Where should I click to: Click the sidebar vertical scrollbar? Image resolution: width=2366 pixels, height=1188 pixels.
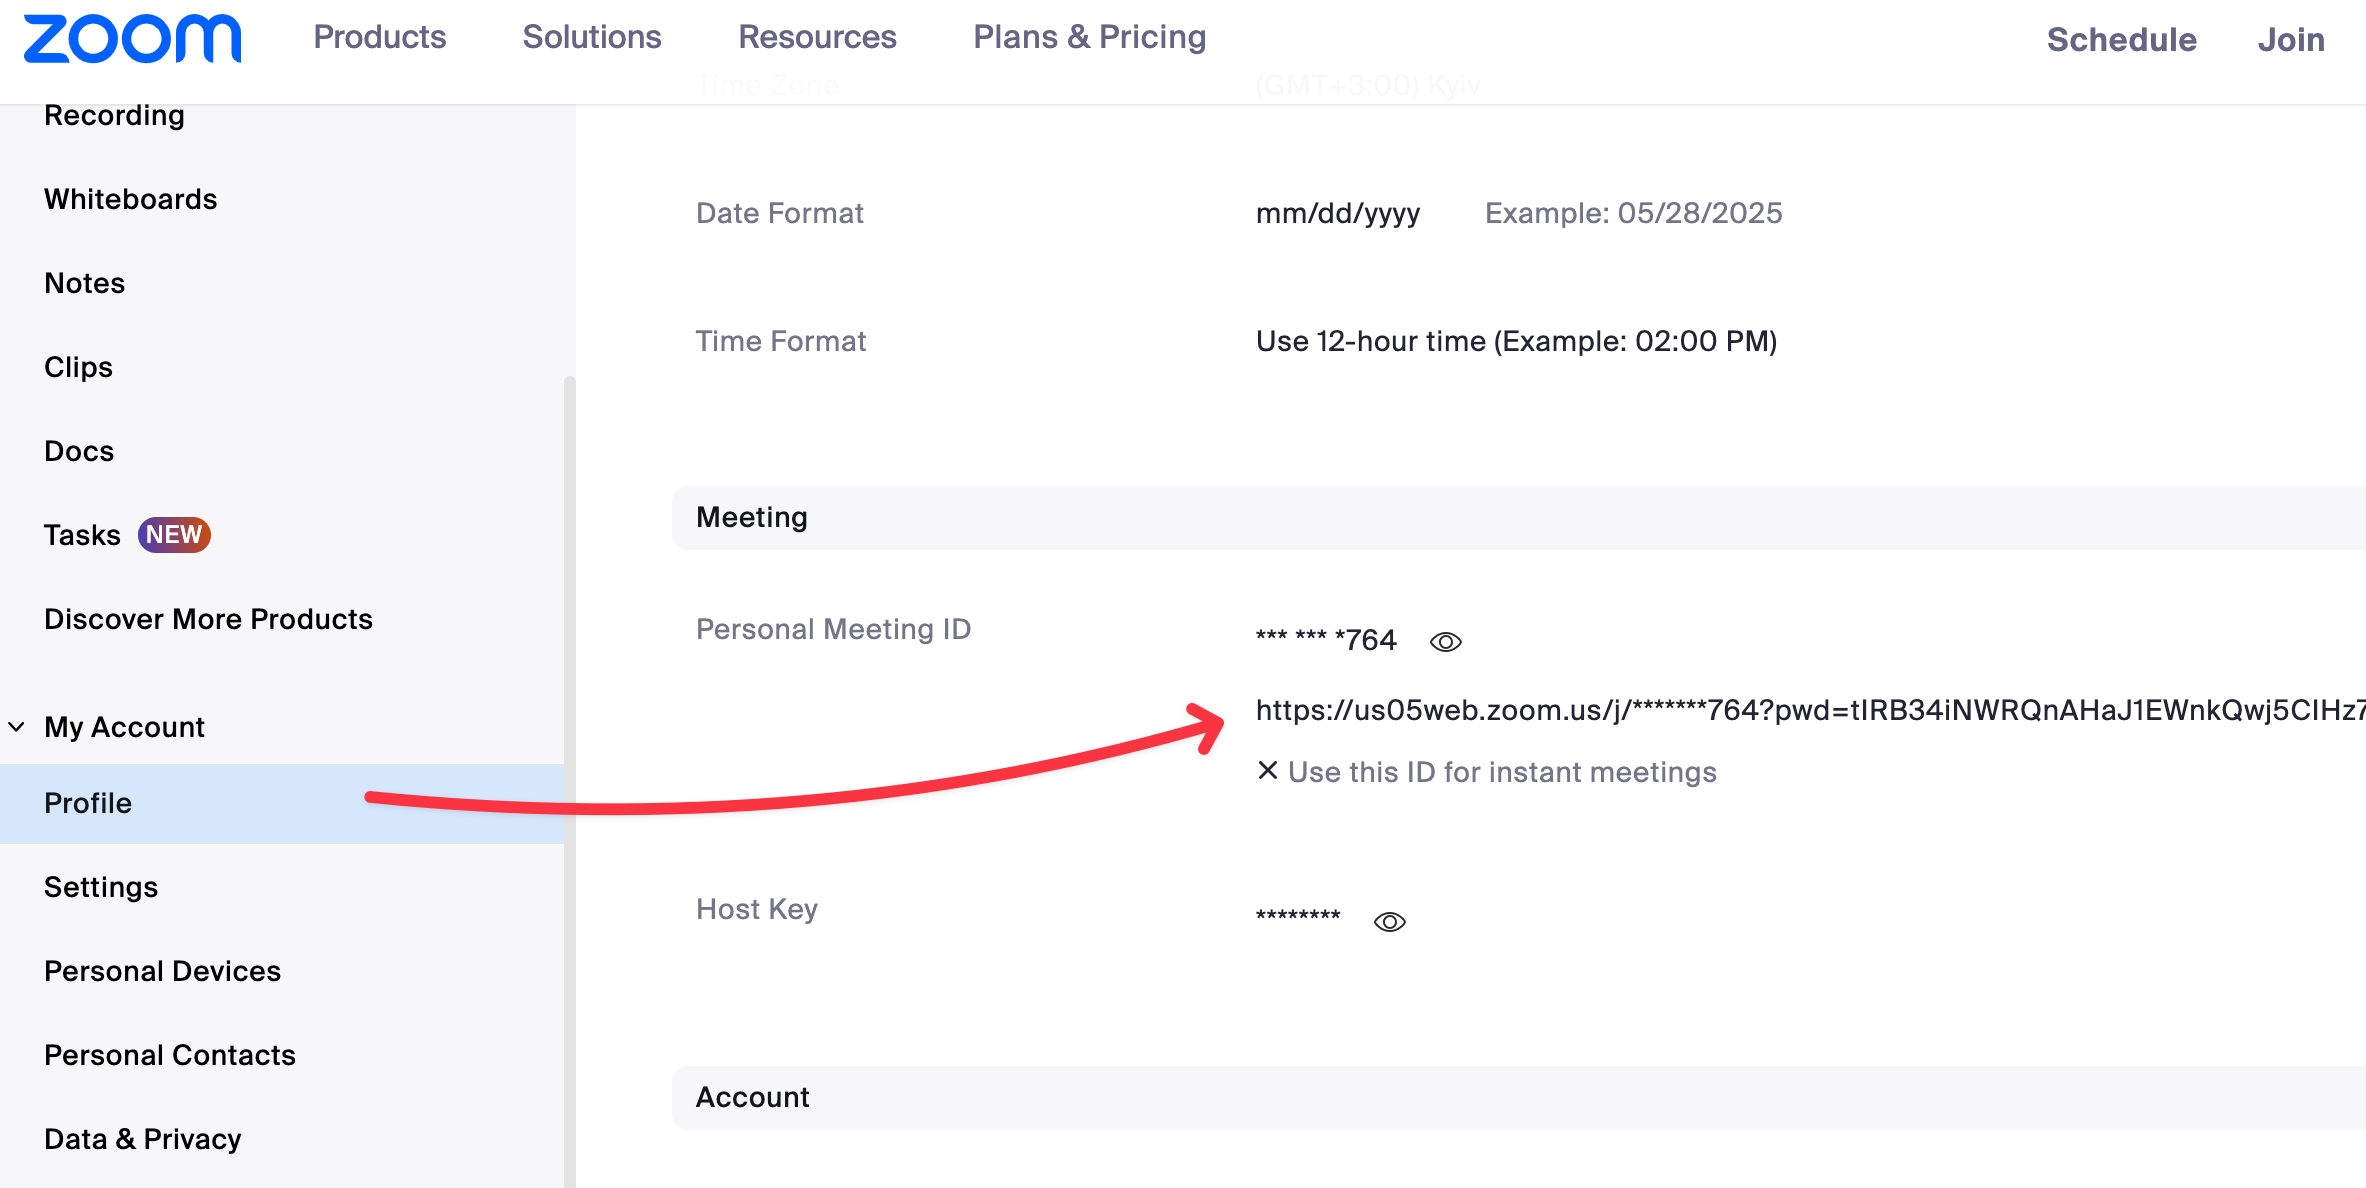tap(570, 782)
